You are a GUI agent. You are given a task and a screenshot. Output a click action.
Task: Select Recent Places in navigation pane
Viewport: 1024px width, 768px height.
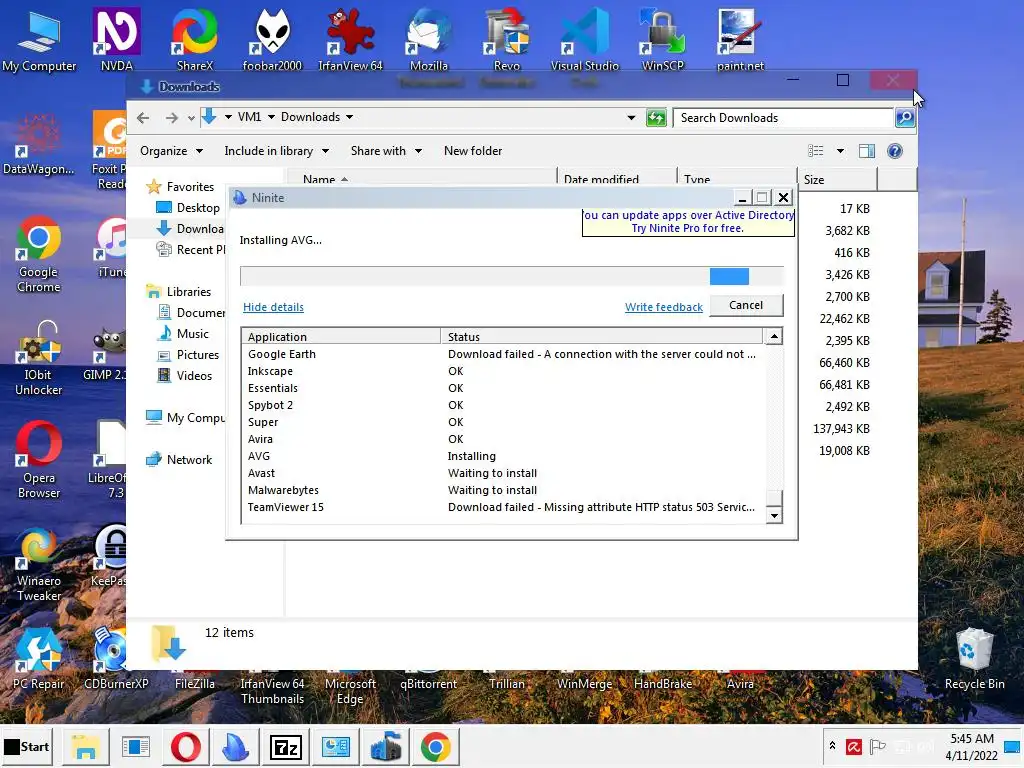[x=190, y=249]
